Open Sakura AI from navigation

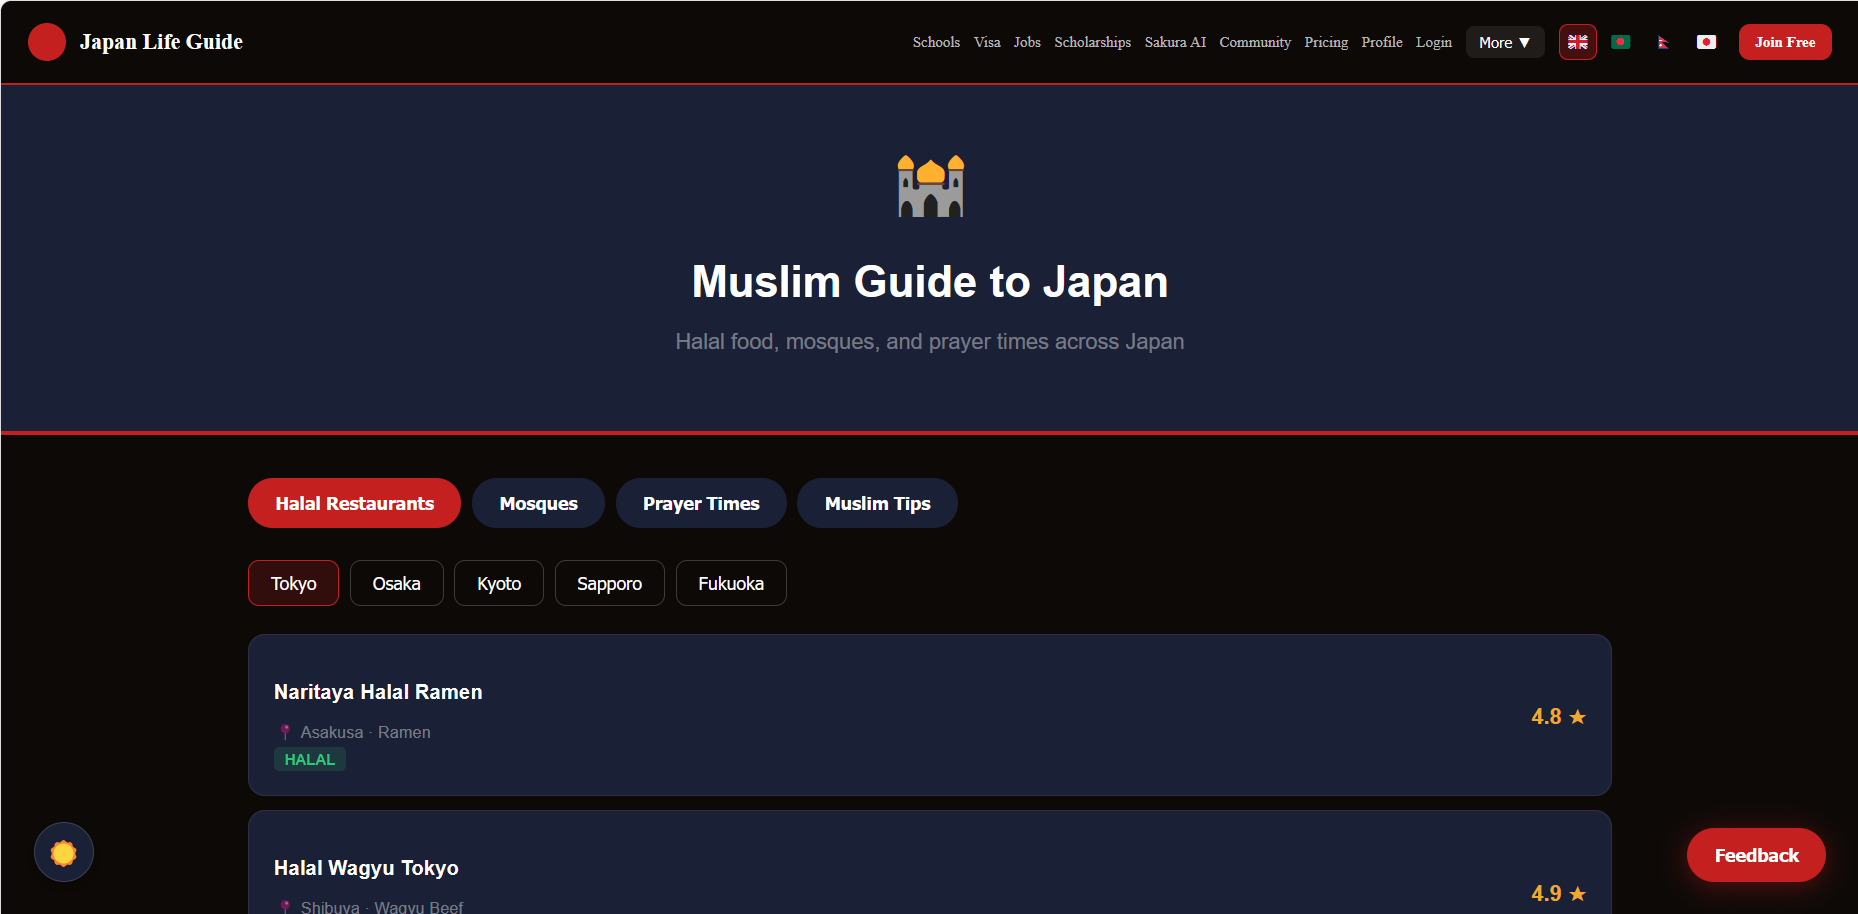pyautogui.click(x=1175, y=42)
